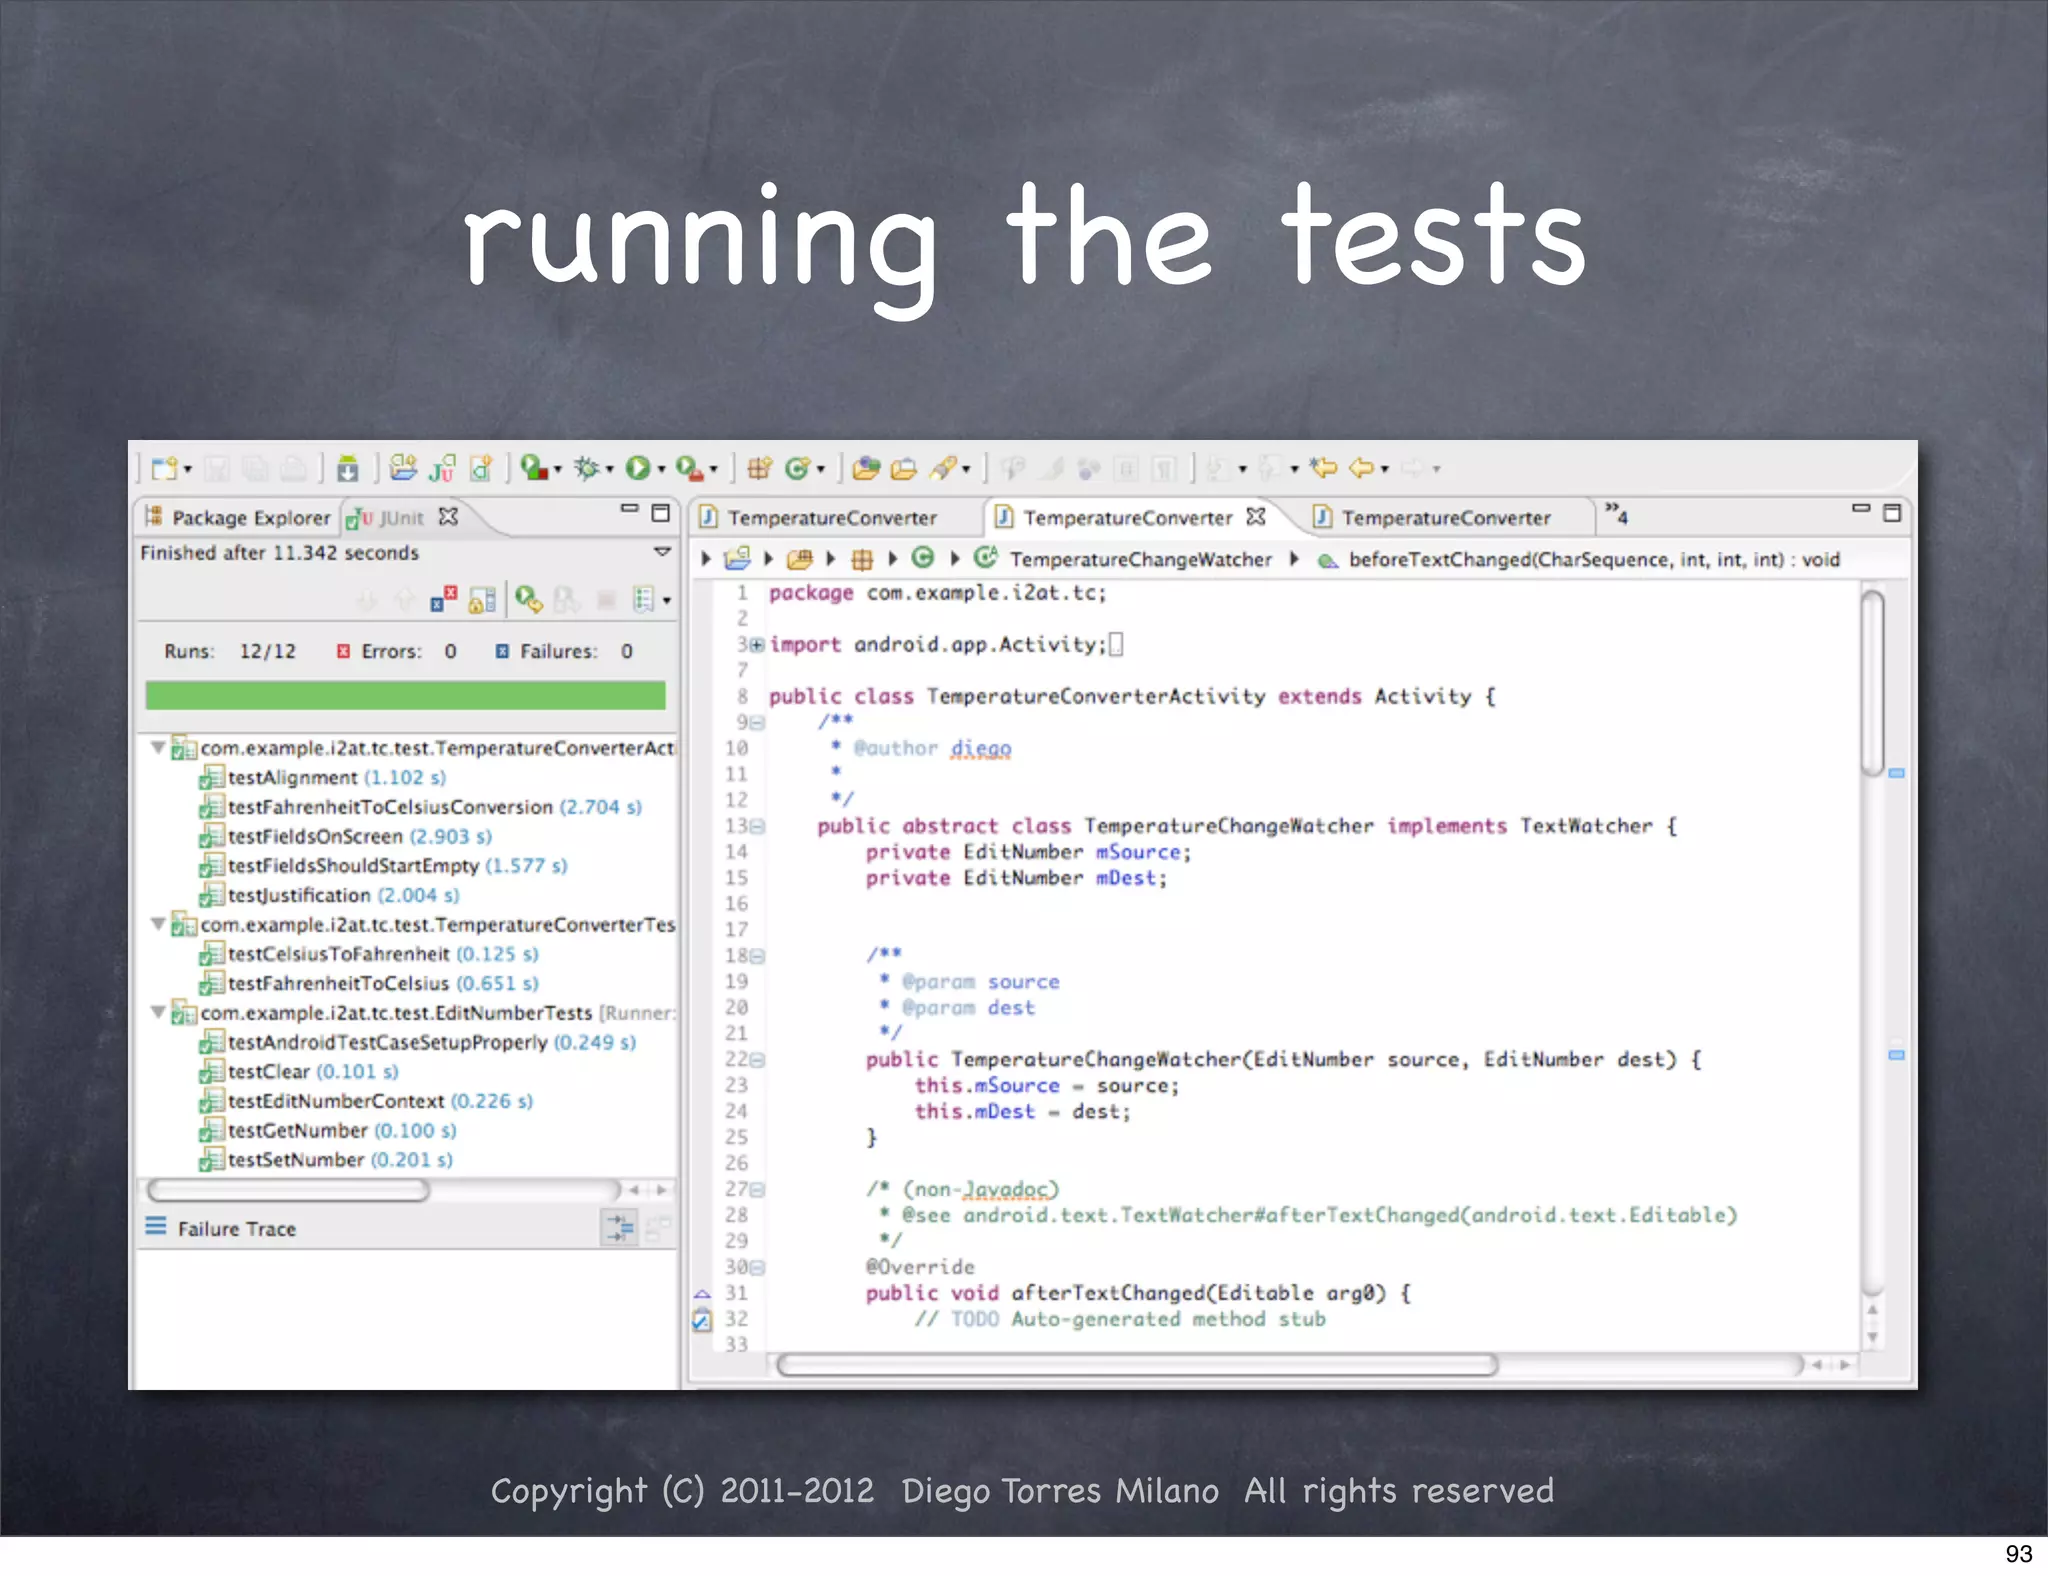Viewport: 2048px width, 1576px height.
Task: Click the Android SDK Manager download icon
Action: click(347, 468)
